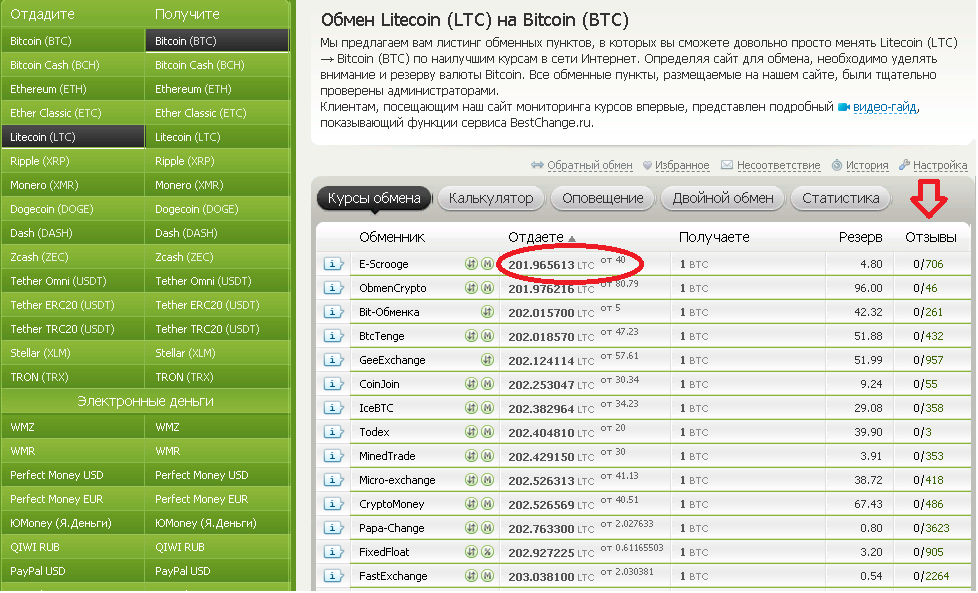
Task: Open info icon for Todex row
Action: (334, 432)
